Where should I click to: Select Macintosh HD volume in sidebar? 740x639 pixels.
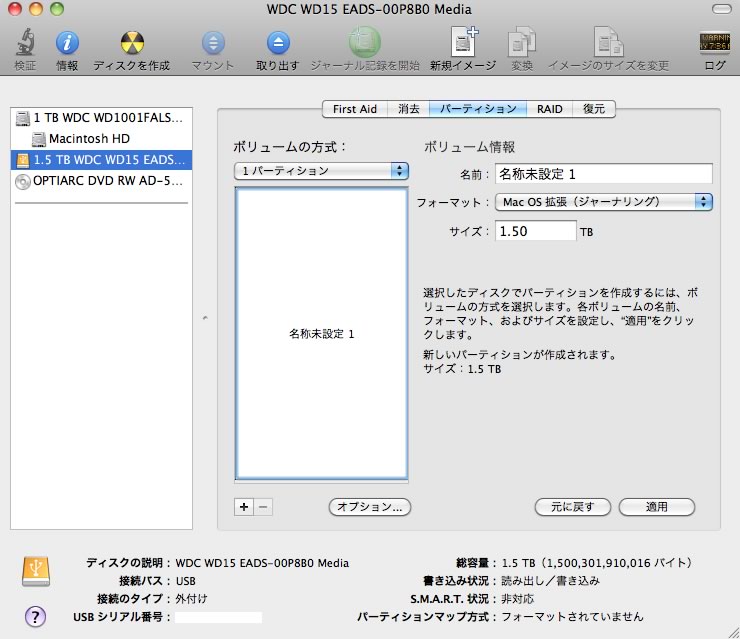click(89, 138)
